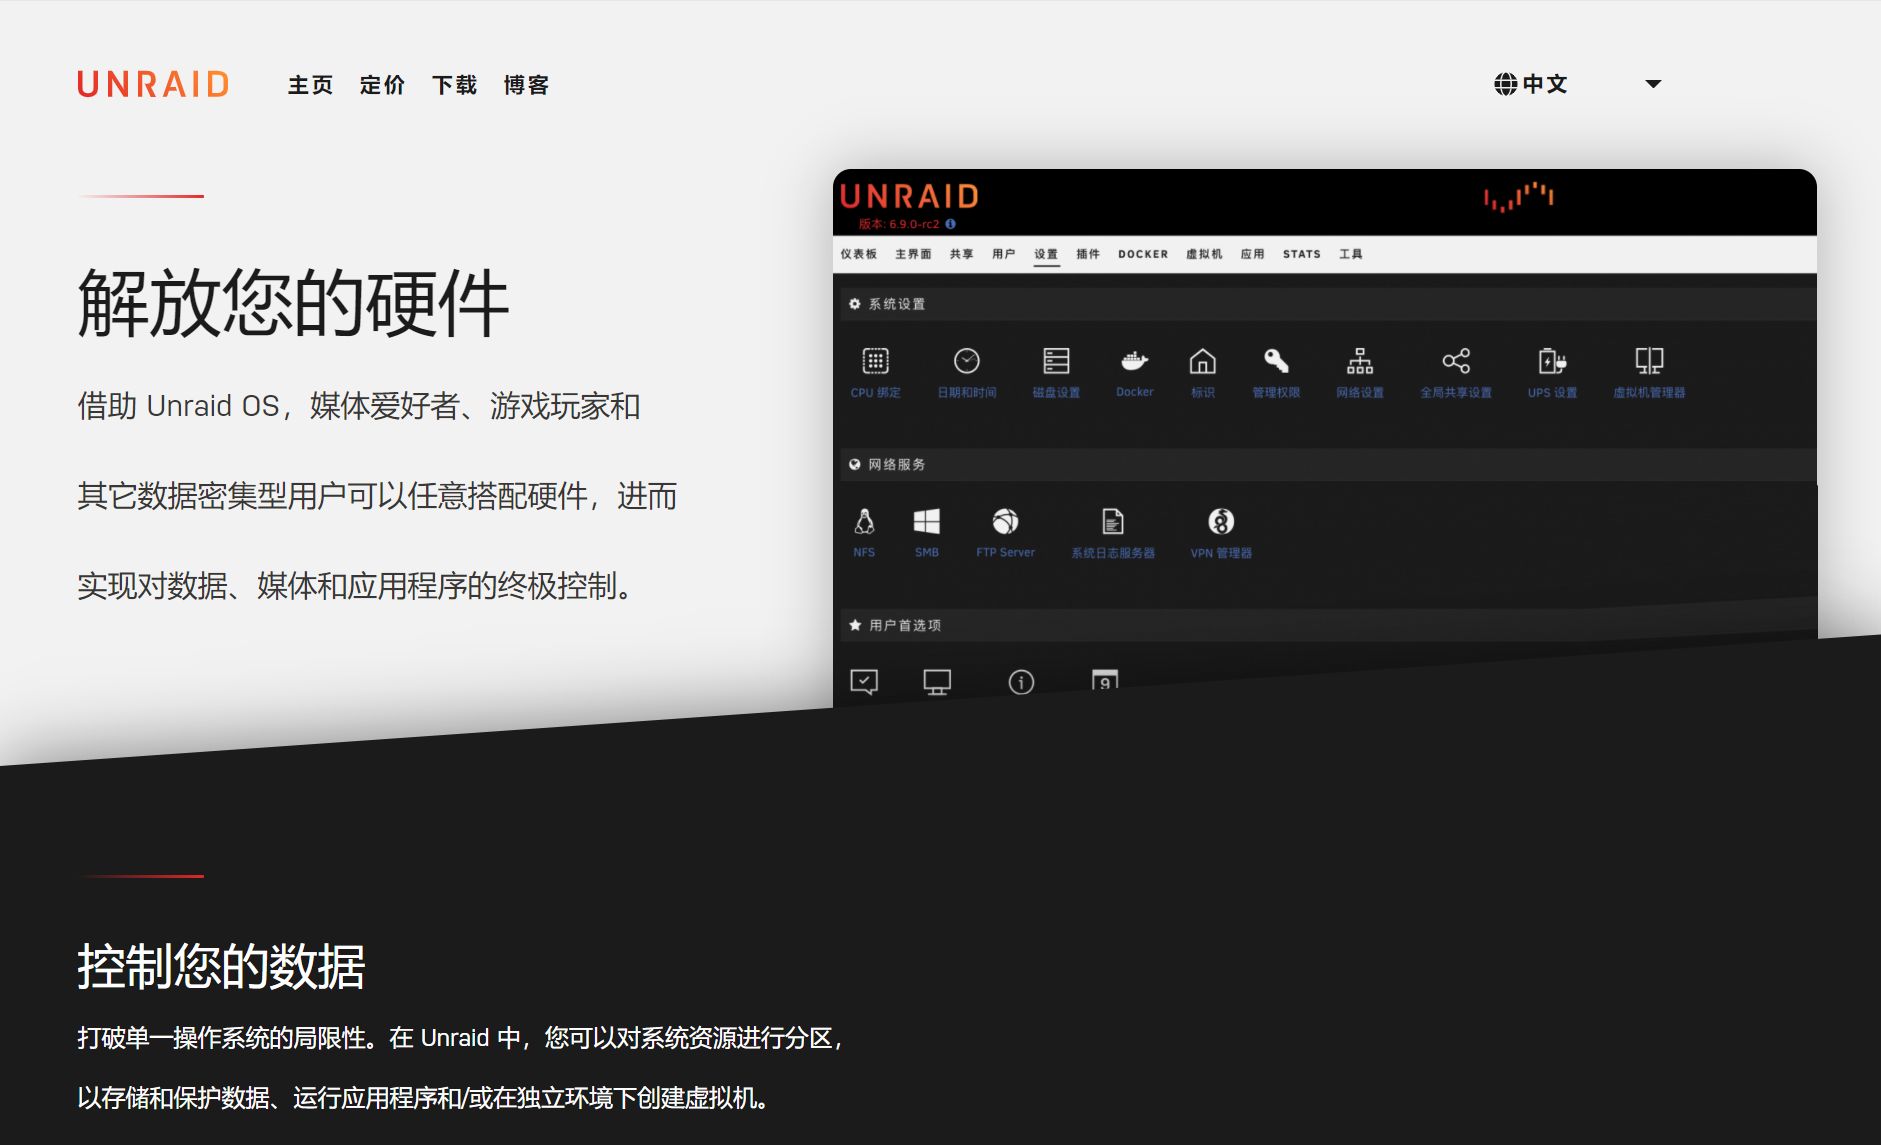The height and width of the screenshot is (1145, 1881).
Task: Open the 博客 navigation link
Action: tap(526, 85)
